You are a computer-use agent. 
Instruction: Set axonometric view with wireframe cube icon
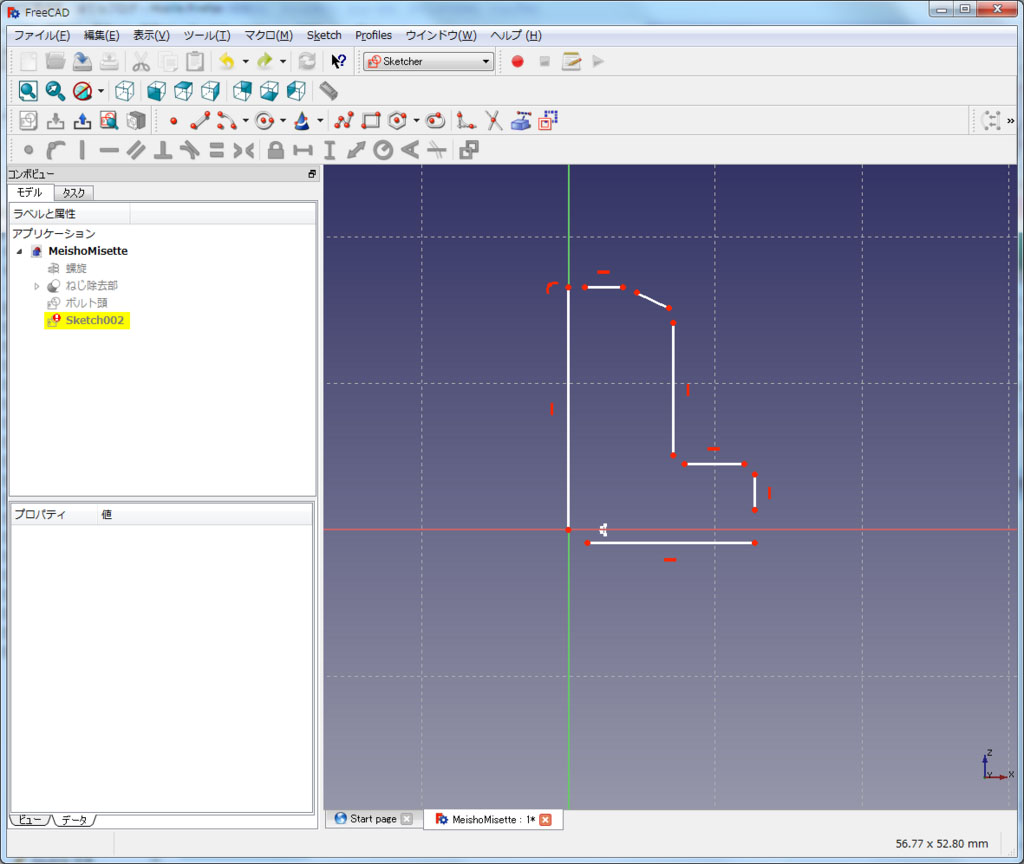pyautogui.click(x=125, y=91)
